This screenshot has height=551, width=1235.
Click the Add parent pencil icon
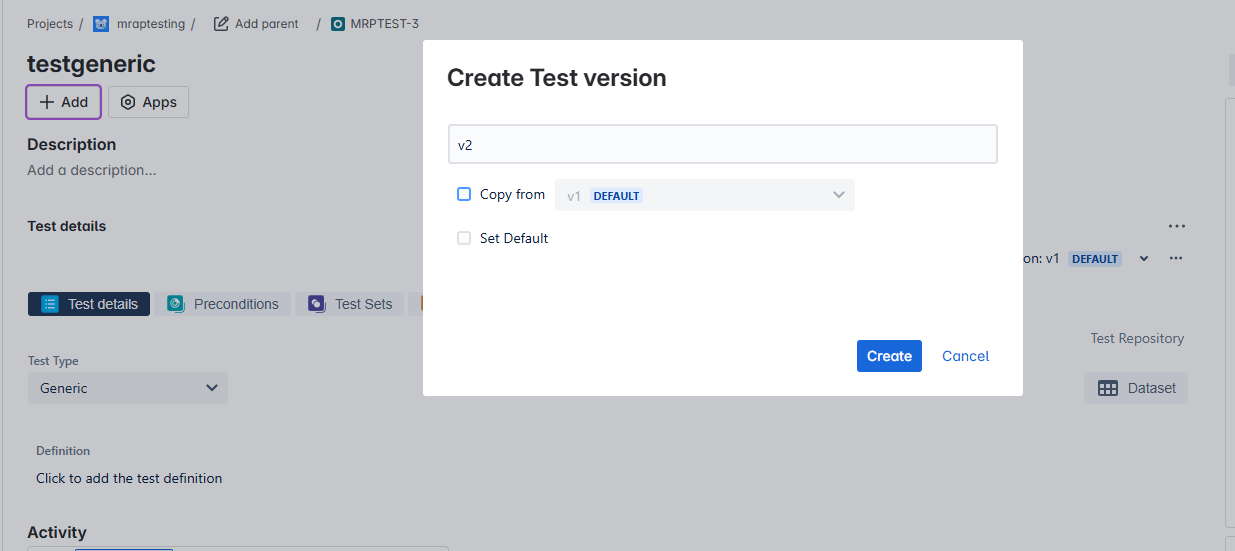(x=221, y=24)
